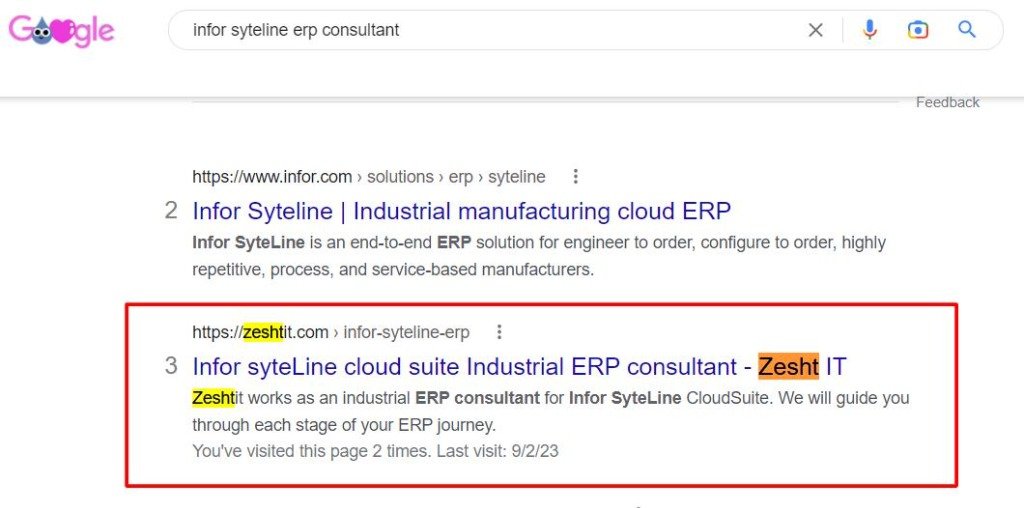
Task: Click the Google doodle logo
Action: (x=61, y=31)
